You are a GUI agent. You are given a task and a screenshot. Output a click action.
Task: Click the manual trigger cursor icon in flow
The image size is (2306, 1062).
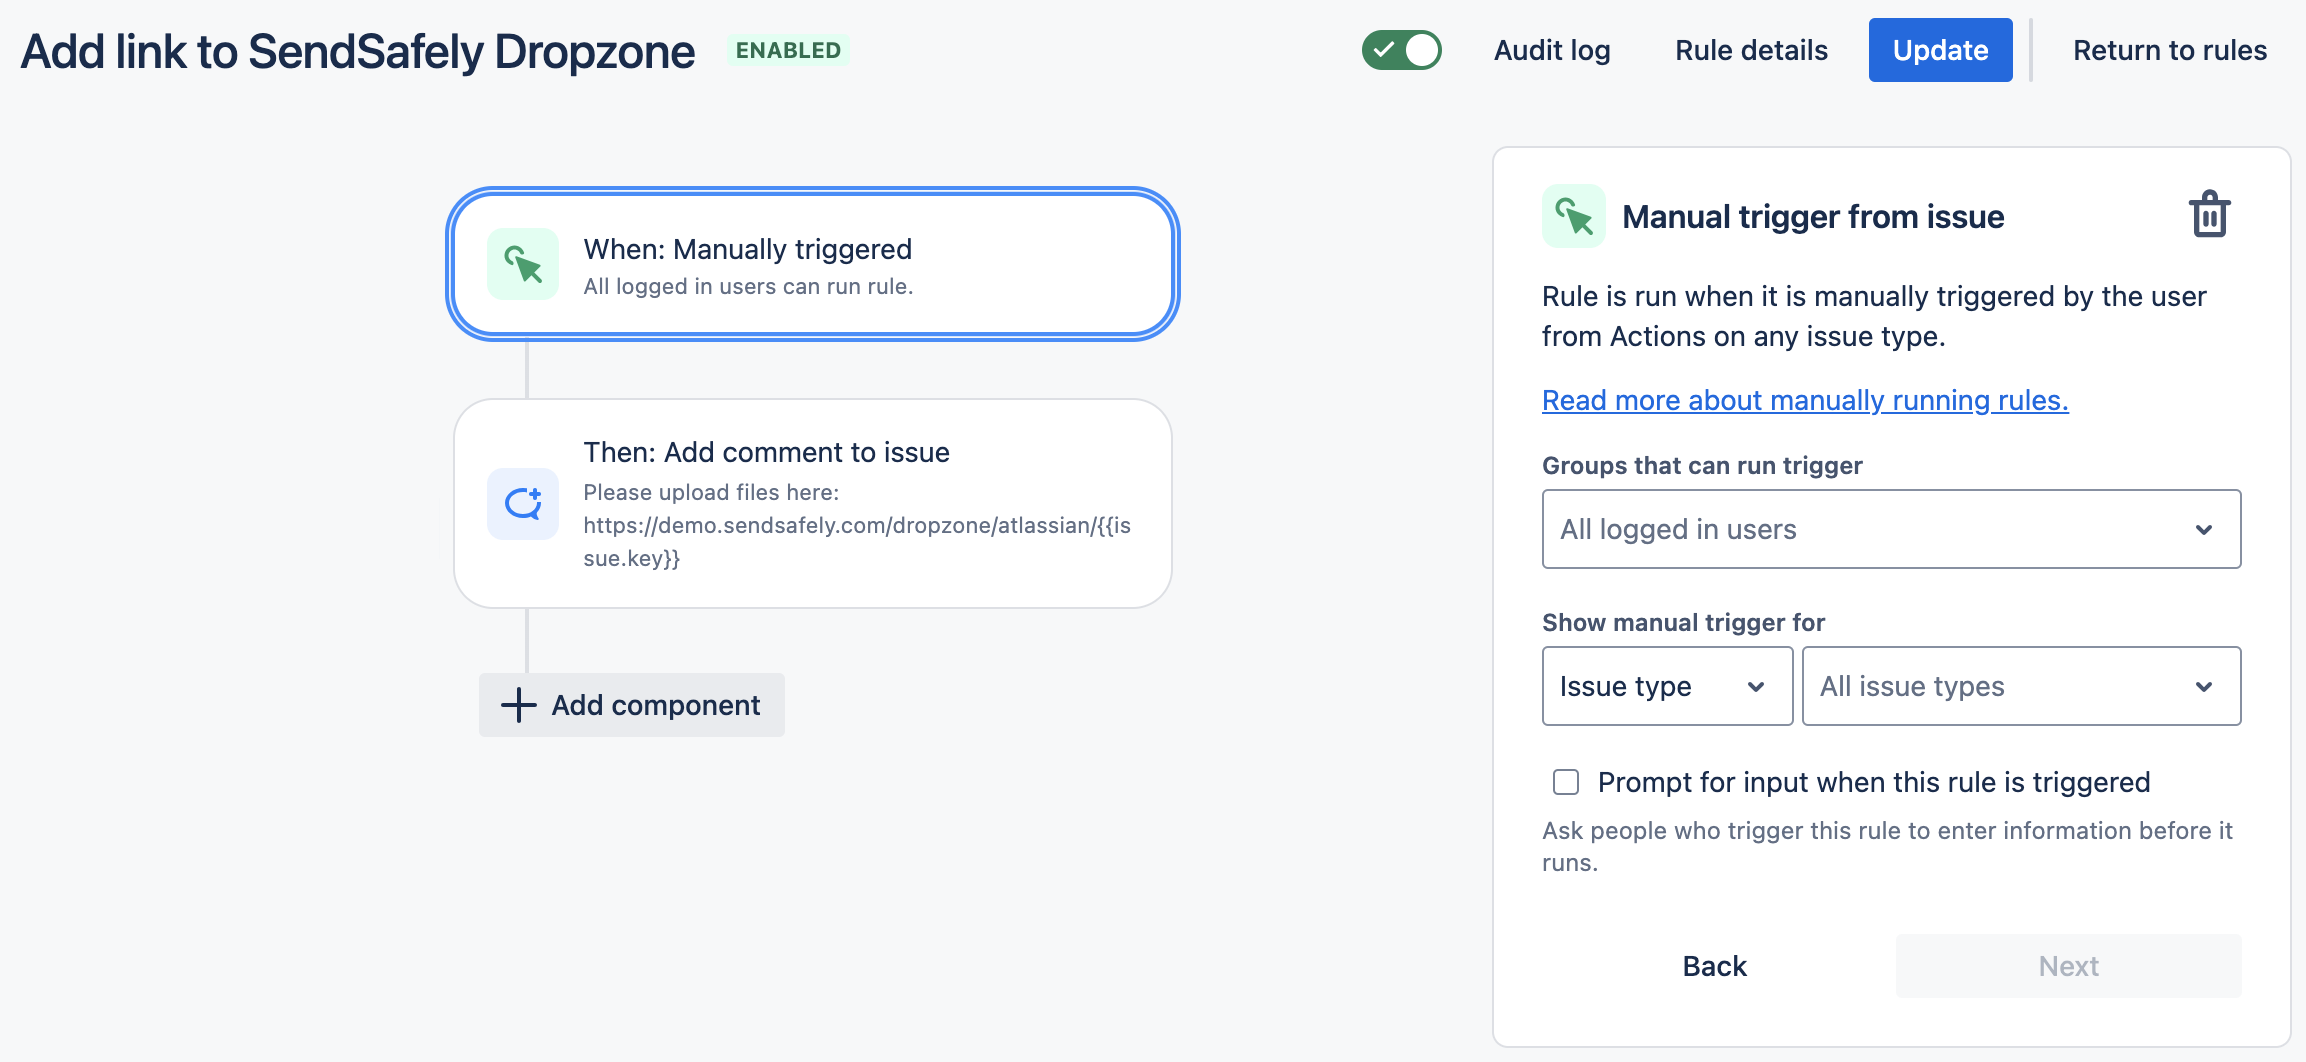pyautogui.click(x=523, y=265)
